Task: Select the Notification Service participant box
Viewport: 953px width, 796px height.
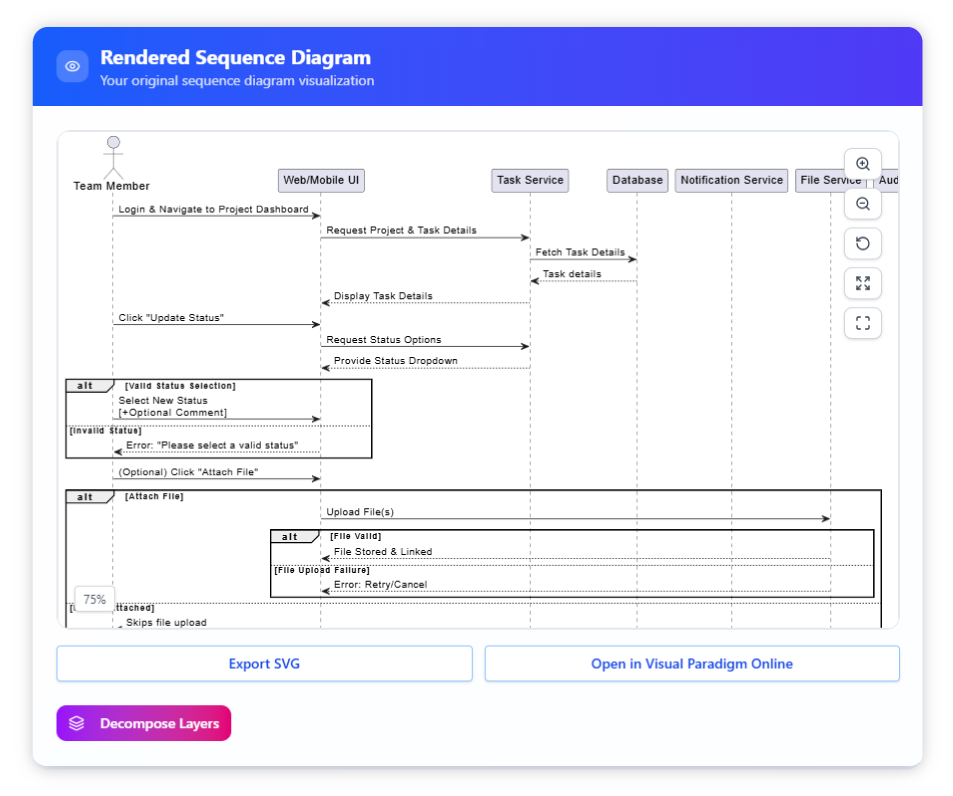Action: pyautogui.click(x=731, y=180)
